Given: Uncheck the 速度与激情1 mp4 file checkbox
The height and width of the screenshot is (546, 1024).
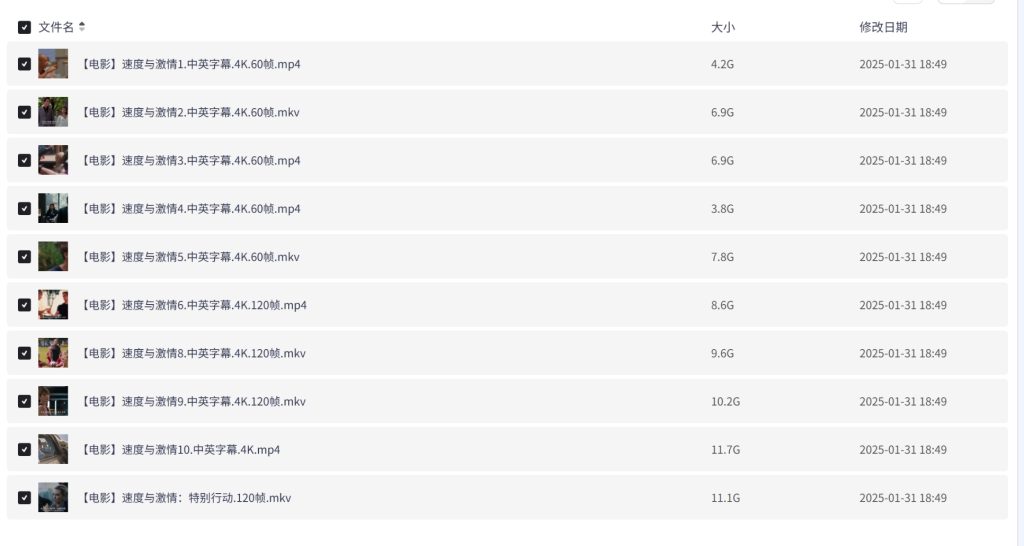Looking at the screenshot, I should pyautogui.click(x=24, y=64).
